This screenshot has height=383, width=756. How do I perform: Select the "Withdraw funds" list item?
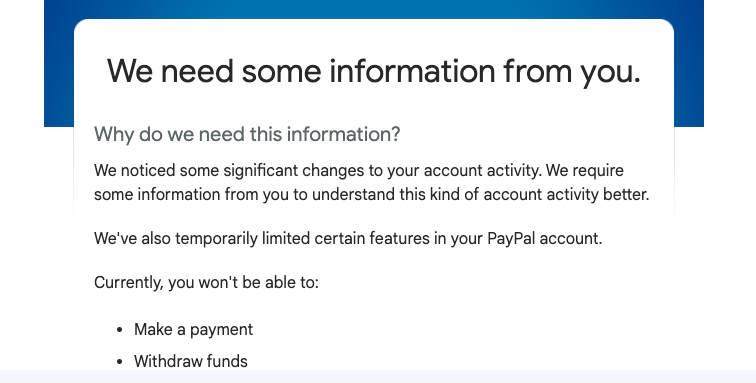191,361
